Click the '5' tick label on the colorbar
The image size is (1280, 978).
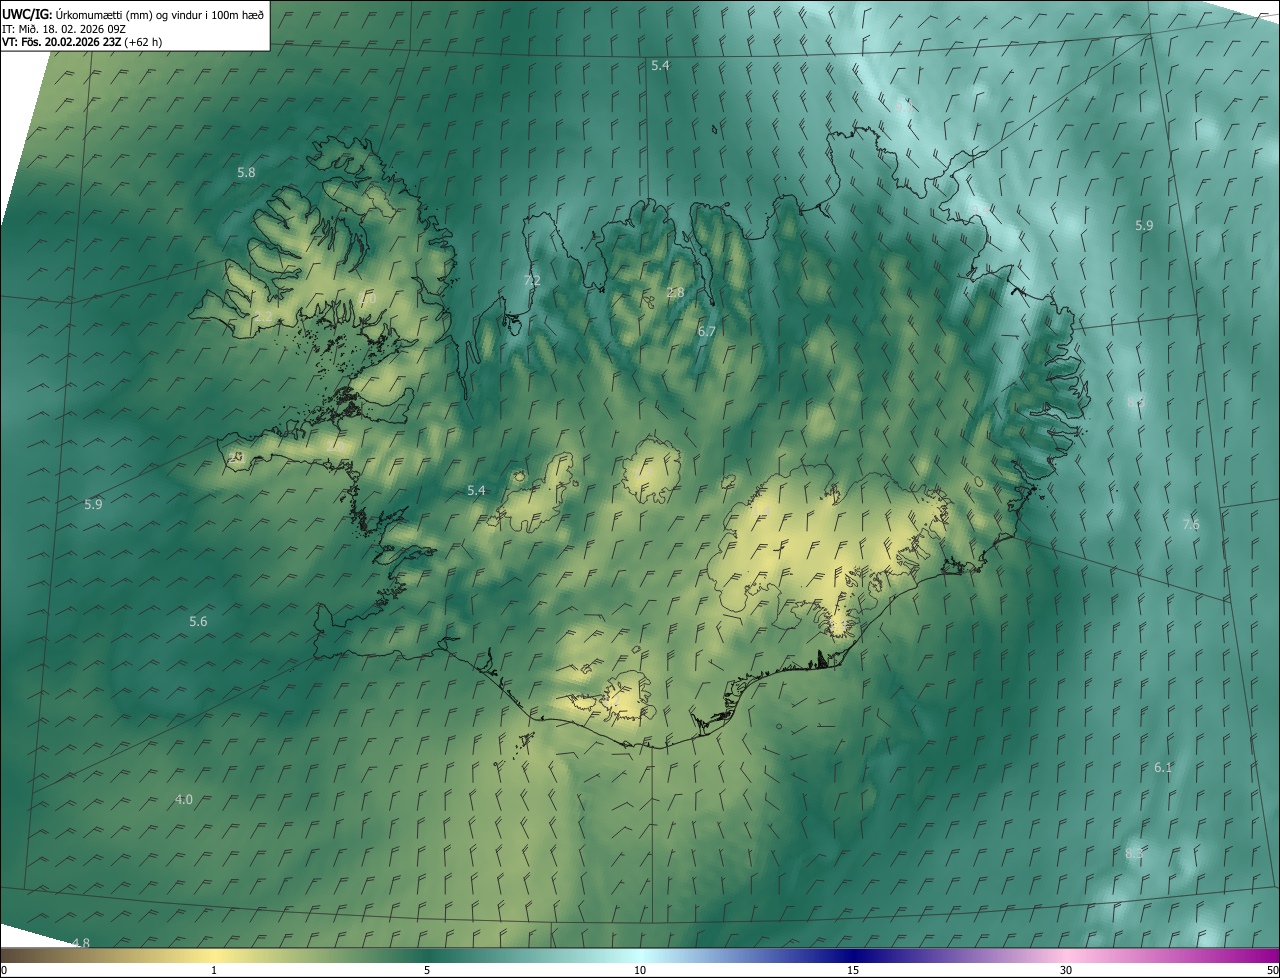[427, 971]
